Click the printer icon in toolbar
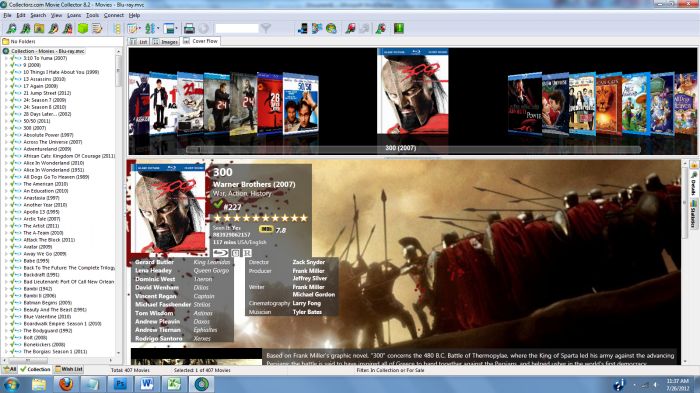The width and height of the screenshot is (700, 393). click(x=189, y=29)
